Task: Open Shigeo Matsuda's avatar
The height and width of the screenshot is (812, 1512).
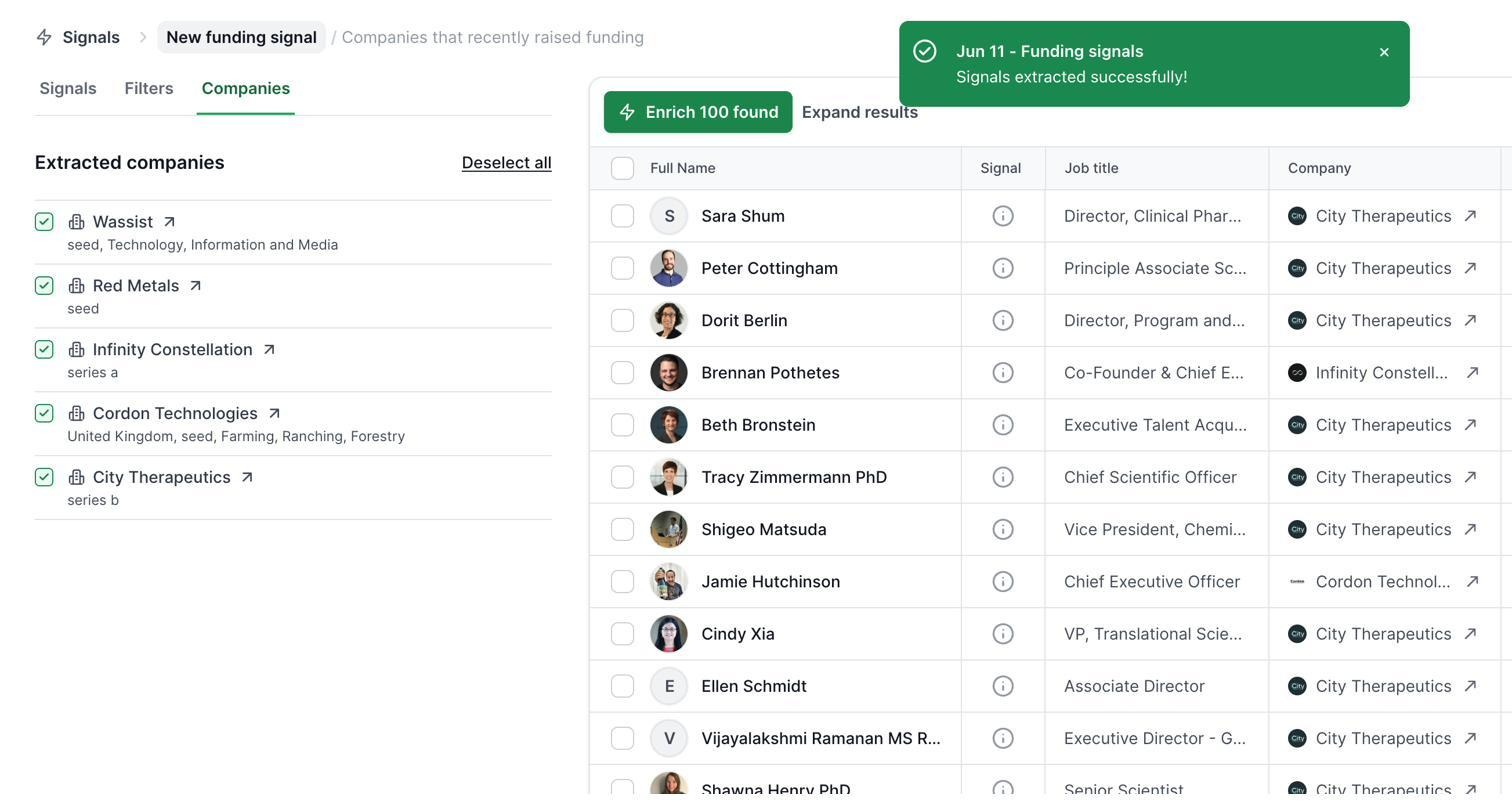Action: [x=669, y=530]
